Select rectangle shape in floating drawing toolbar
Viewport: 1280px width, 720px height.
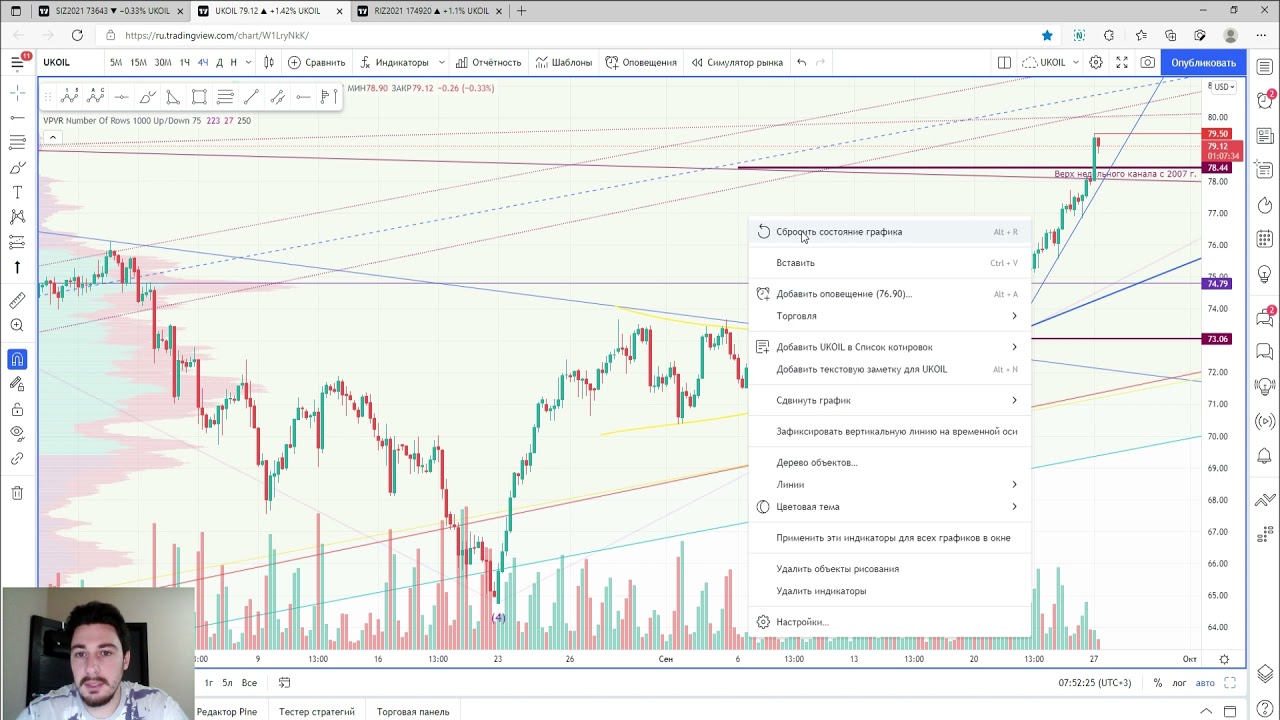pyautogui.click(x=199, y=97)
